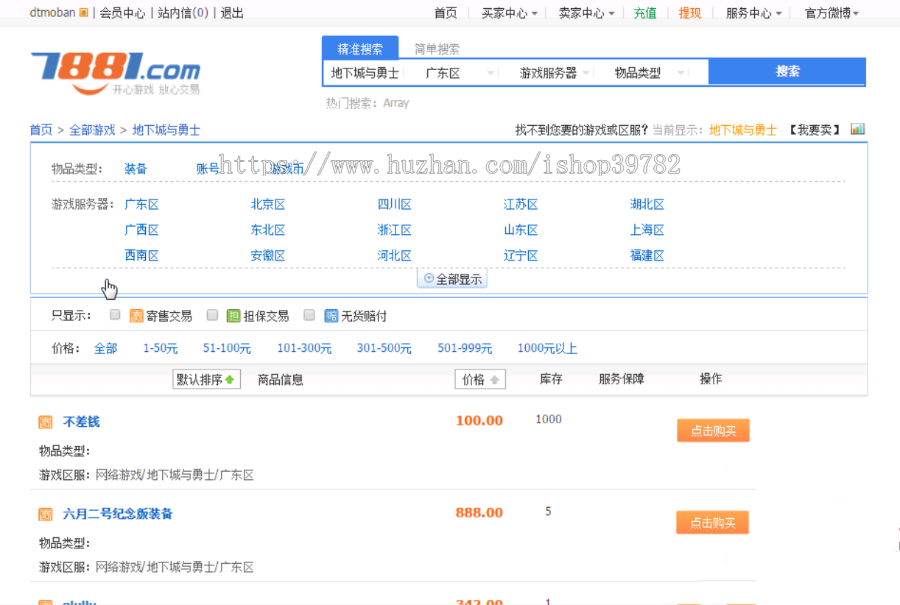Click the green 担保交易 badge icon
The width and height of the screenshot is (900, 605).
pos(233,316)
